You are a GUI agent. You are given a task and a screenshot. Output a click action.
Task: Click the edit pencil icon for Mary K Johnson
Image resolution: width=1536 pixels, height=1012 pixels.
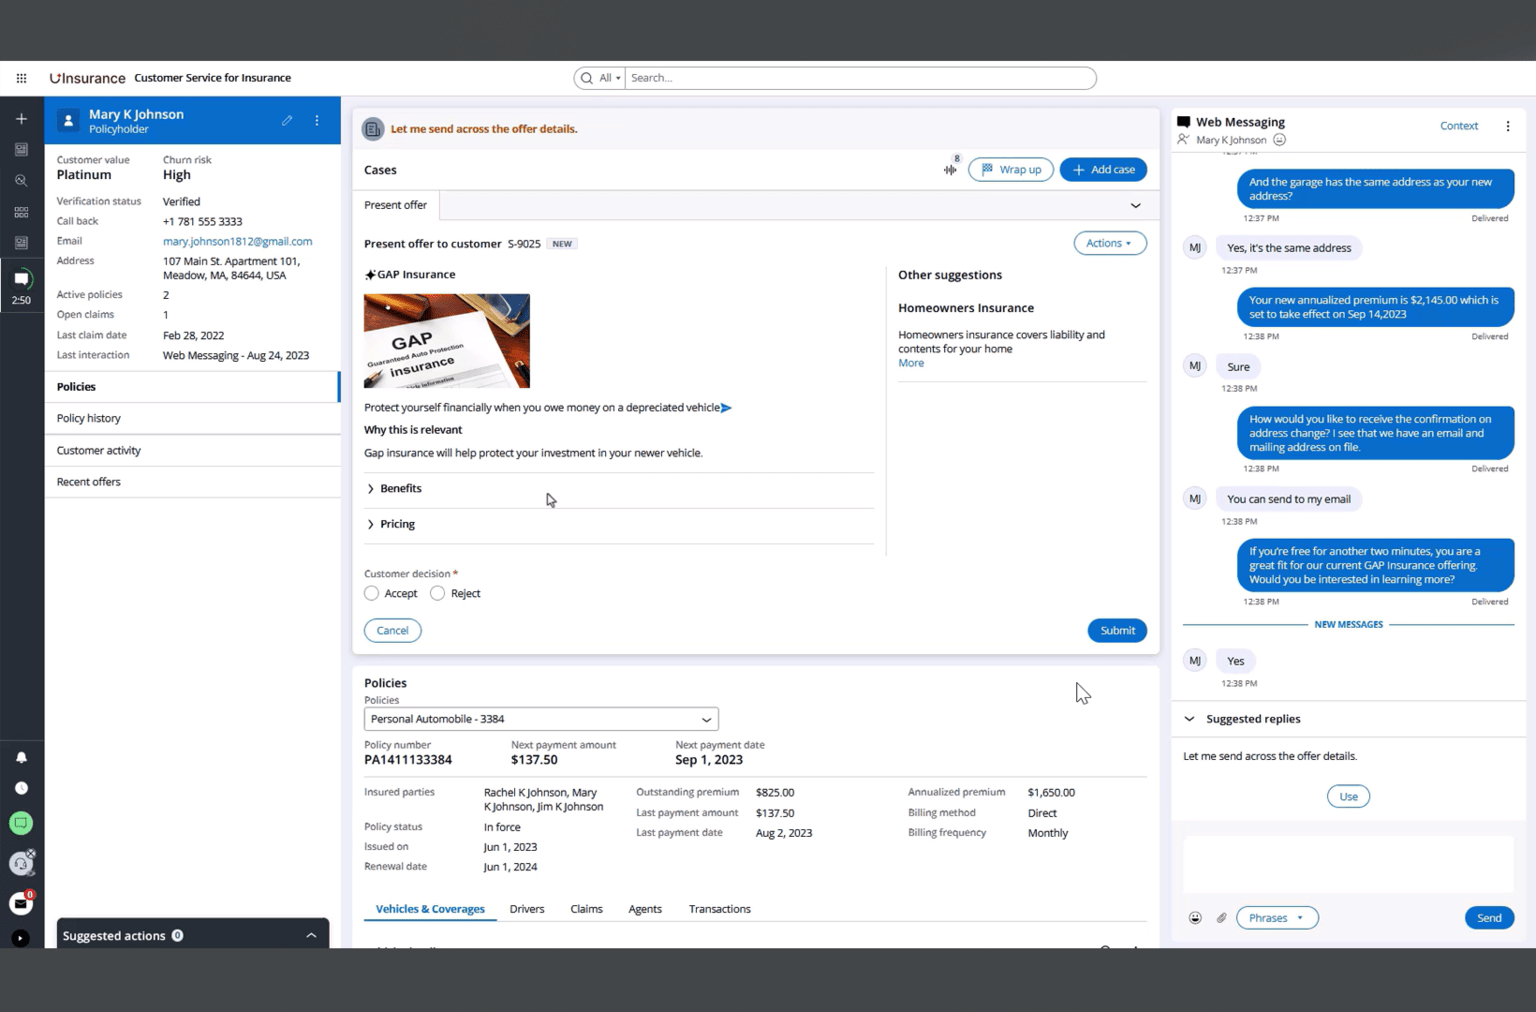click(287, 121)
